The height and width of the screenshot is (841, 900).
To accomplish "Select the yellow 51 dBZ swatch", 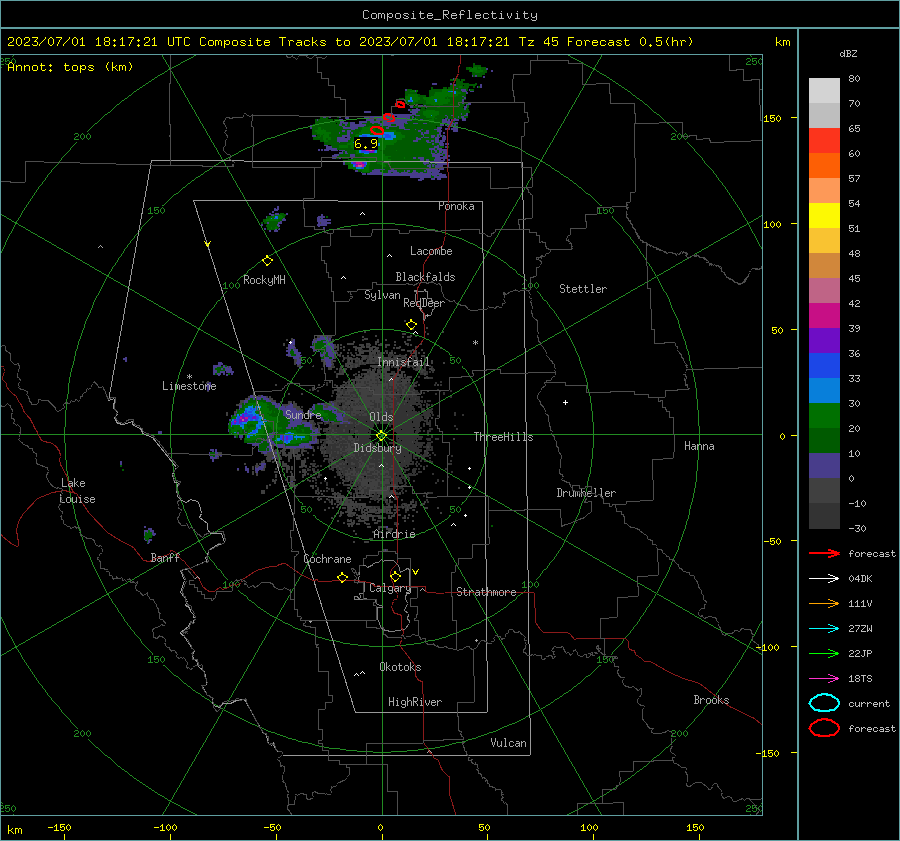I will pos(824,215).
